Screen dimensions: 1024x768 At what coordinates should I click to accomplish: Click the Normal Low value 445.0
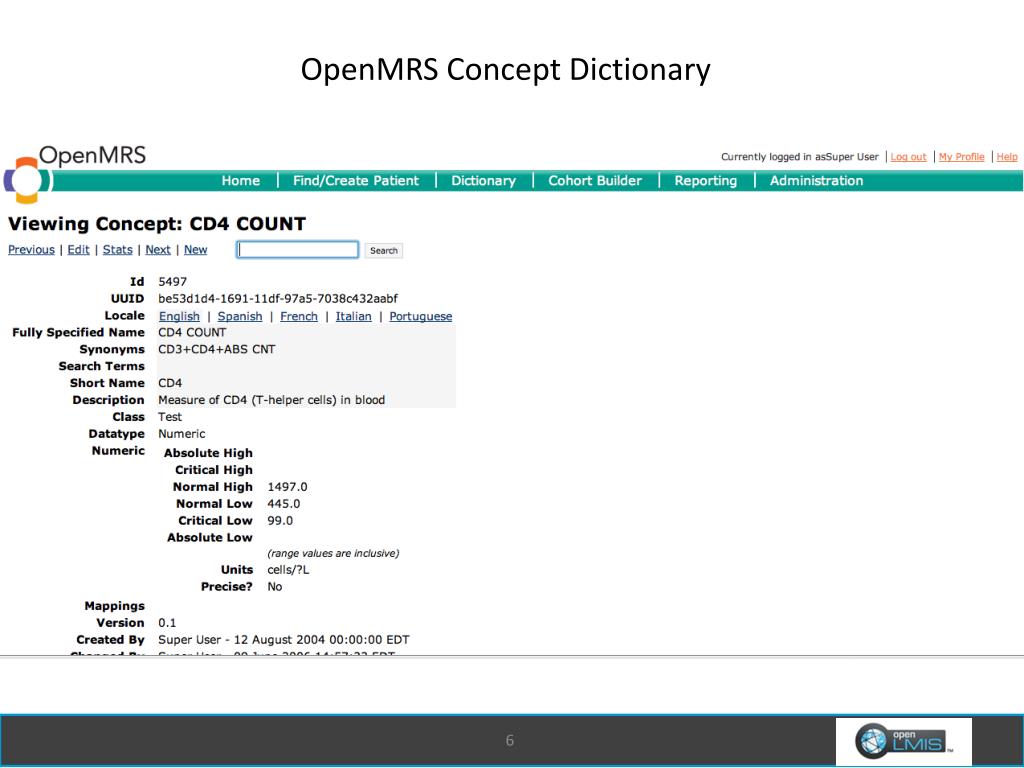coord(283,504)
